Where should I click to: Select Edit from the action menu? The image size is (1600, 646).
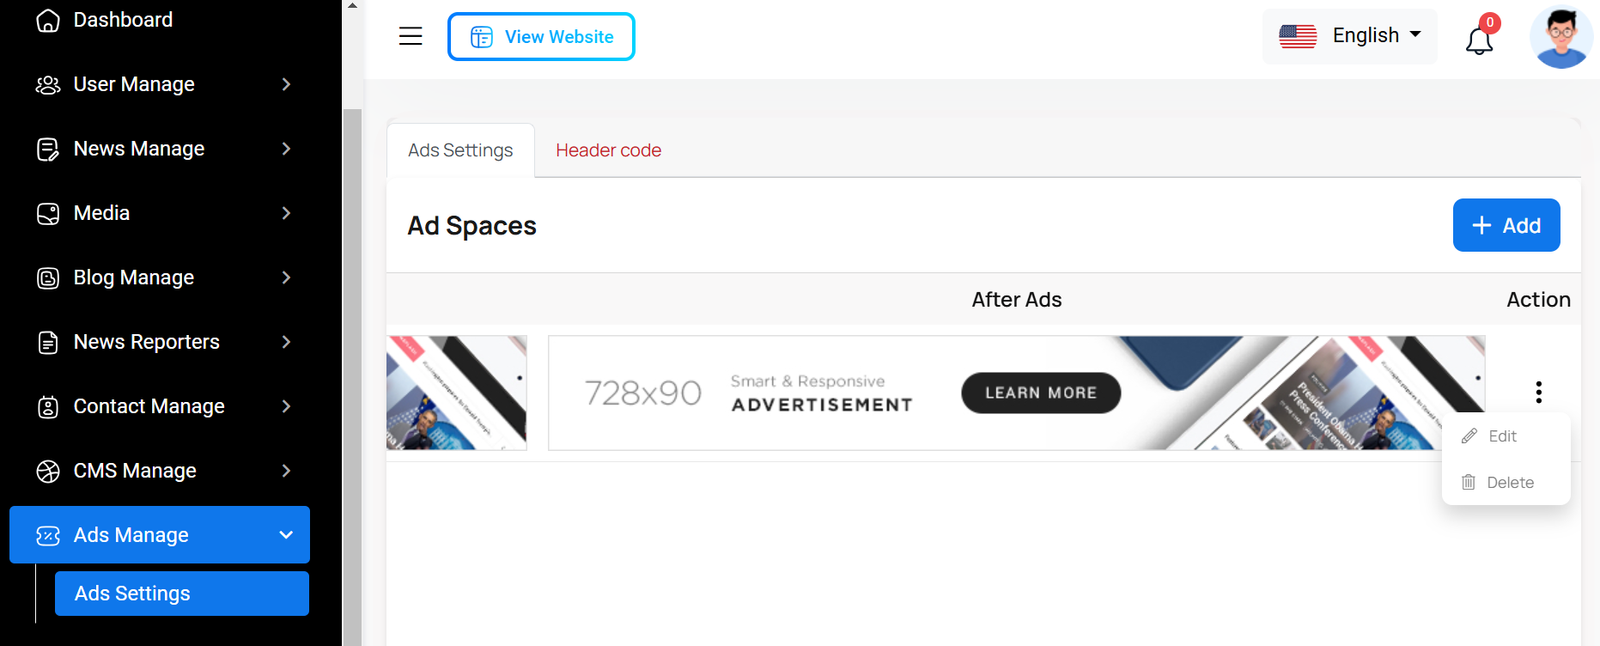tap(1502, 436)
